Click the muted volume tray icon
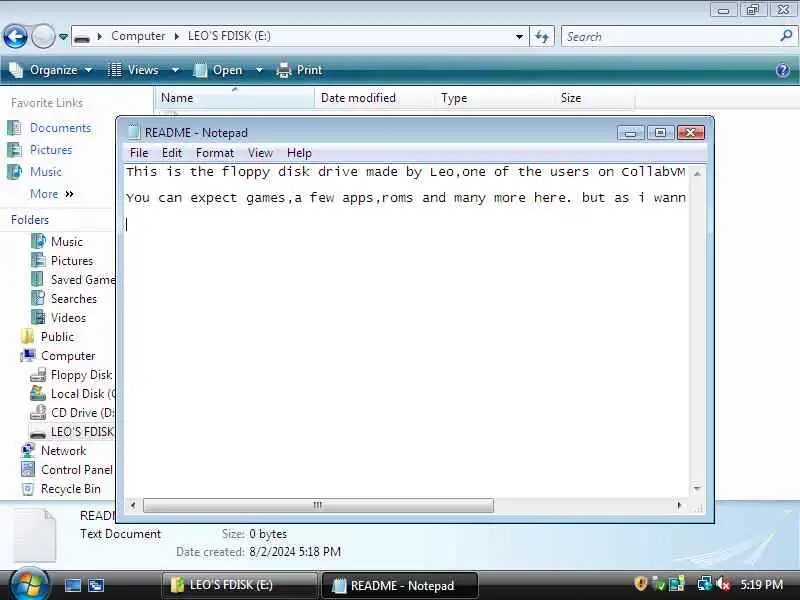This screenshot has height=600, width=800. click(x=722, y=584)
